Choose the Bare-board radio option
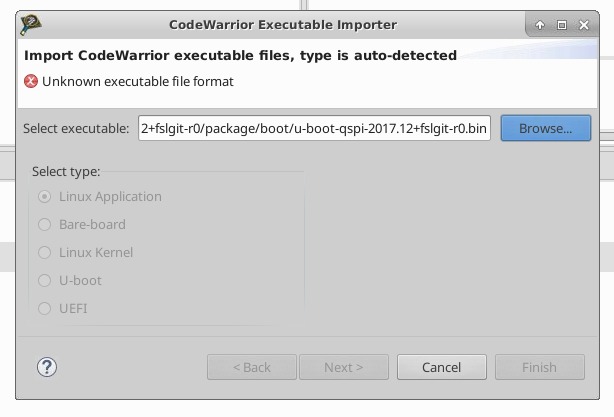Viewport: 614px width, 417px height. point(44,225)
